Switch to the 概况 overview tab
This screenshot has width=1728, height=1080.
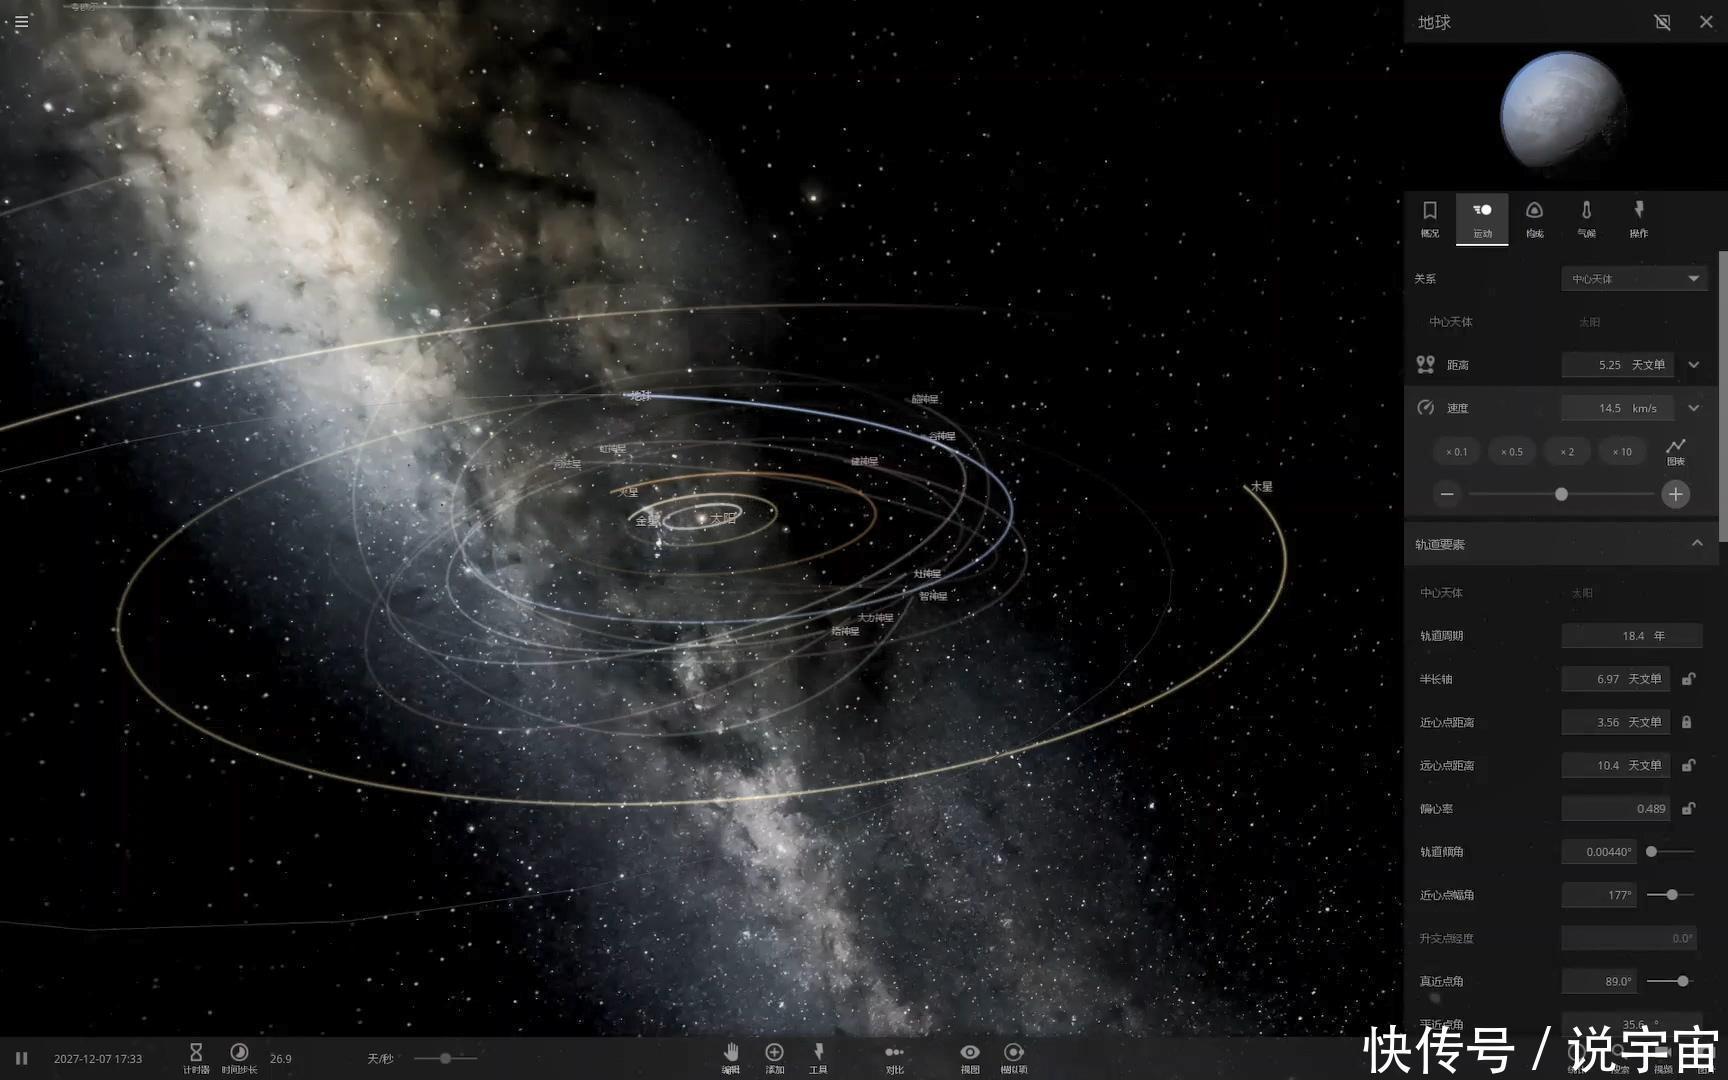(x=1430, y=217)
